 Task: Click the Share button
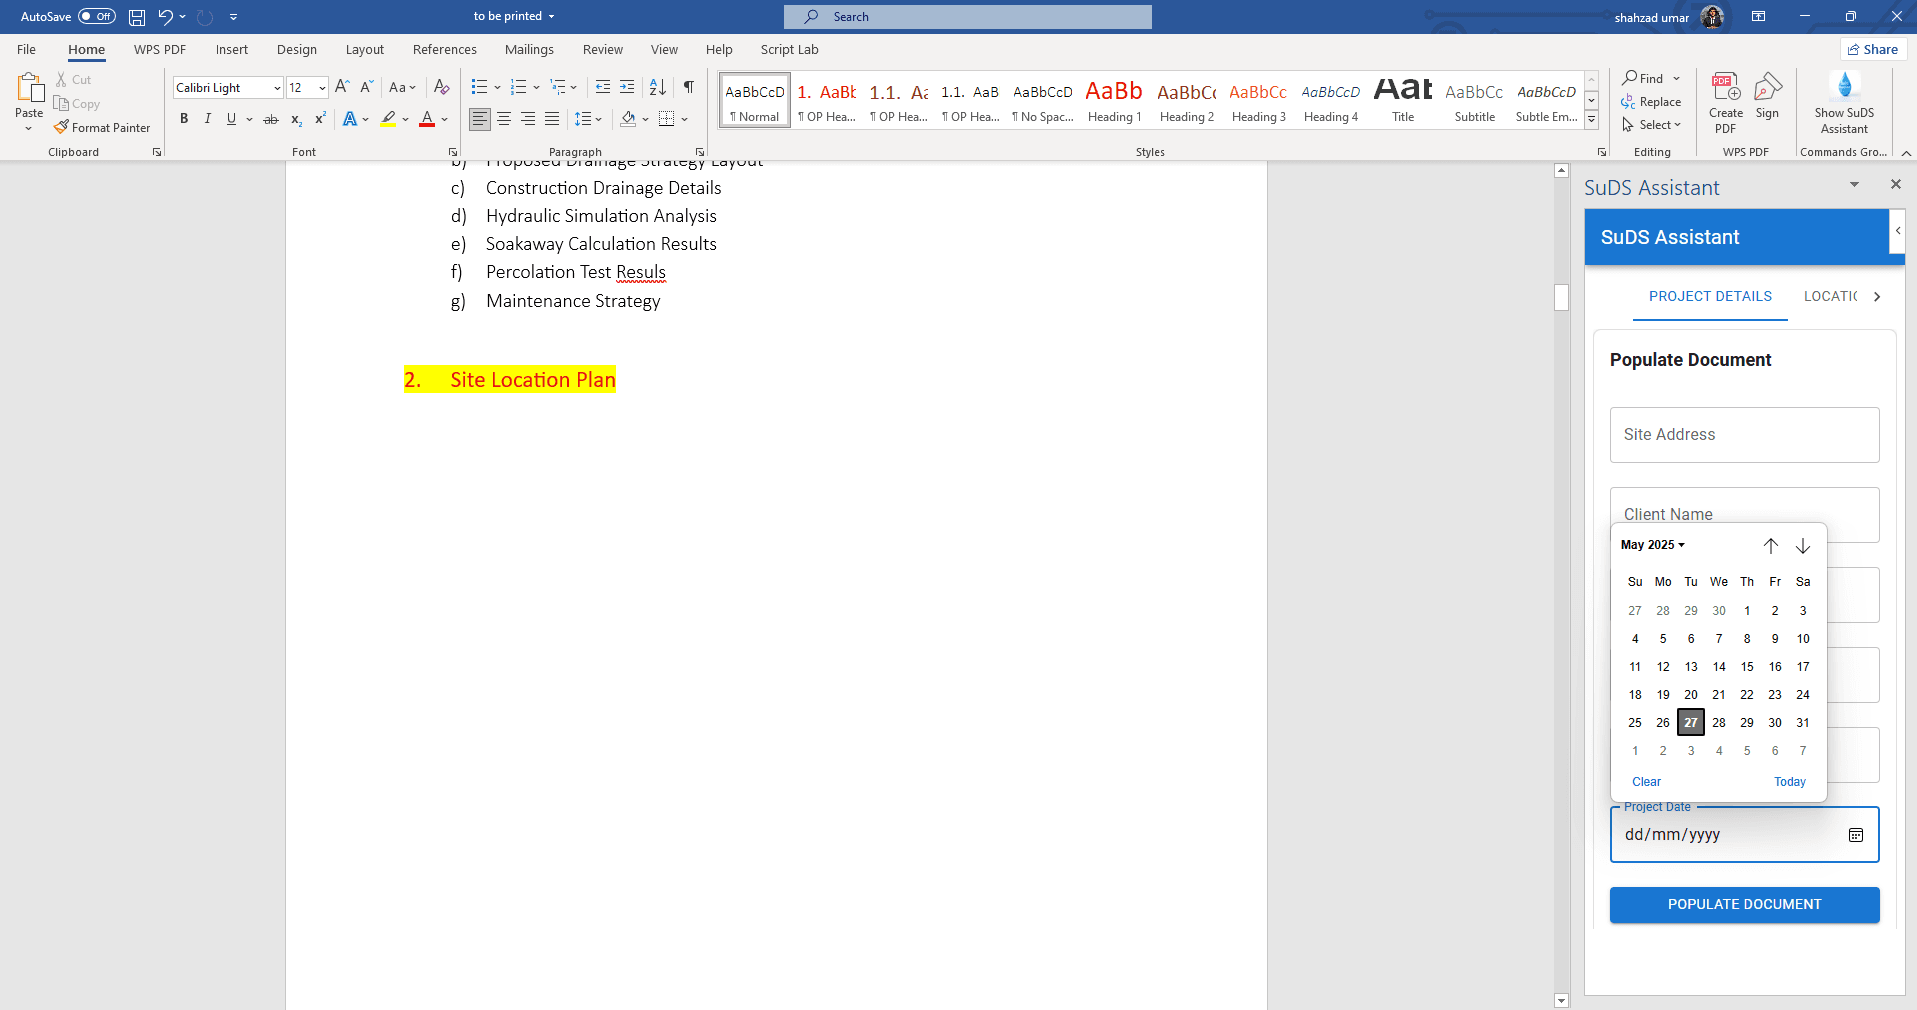pos(1873,49)
